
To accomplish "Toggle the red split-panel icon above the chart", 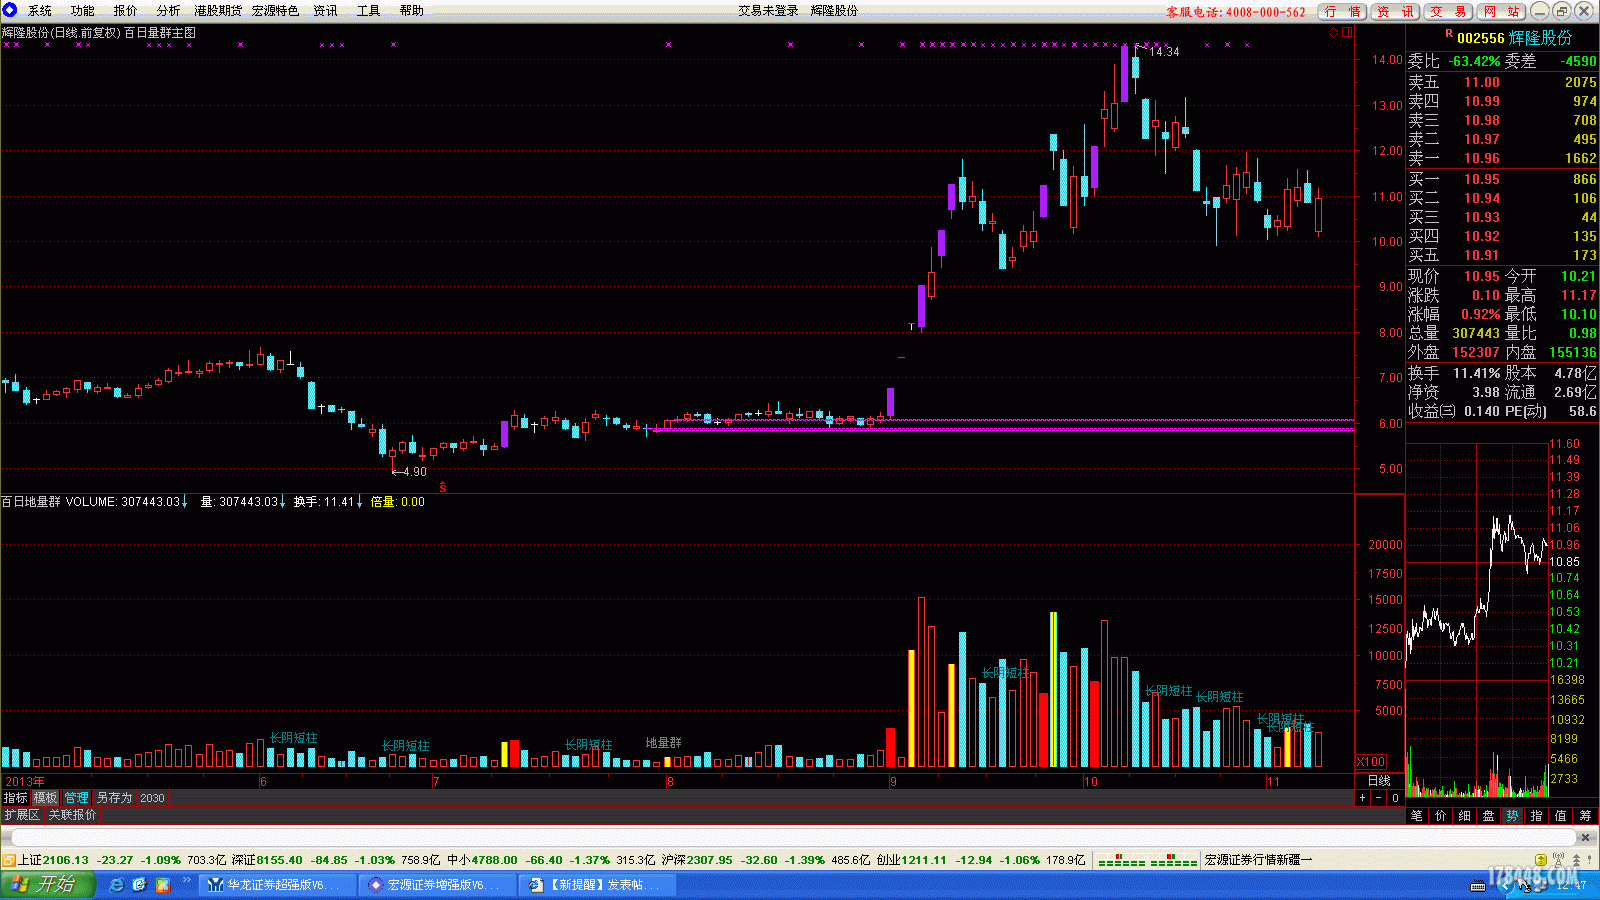I will pyautogui.click(x=1347, y=33).
